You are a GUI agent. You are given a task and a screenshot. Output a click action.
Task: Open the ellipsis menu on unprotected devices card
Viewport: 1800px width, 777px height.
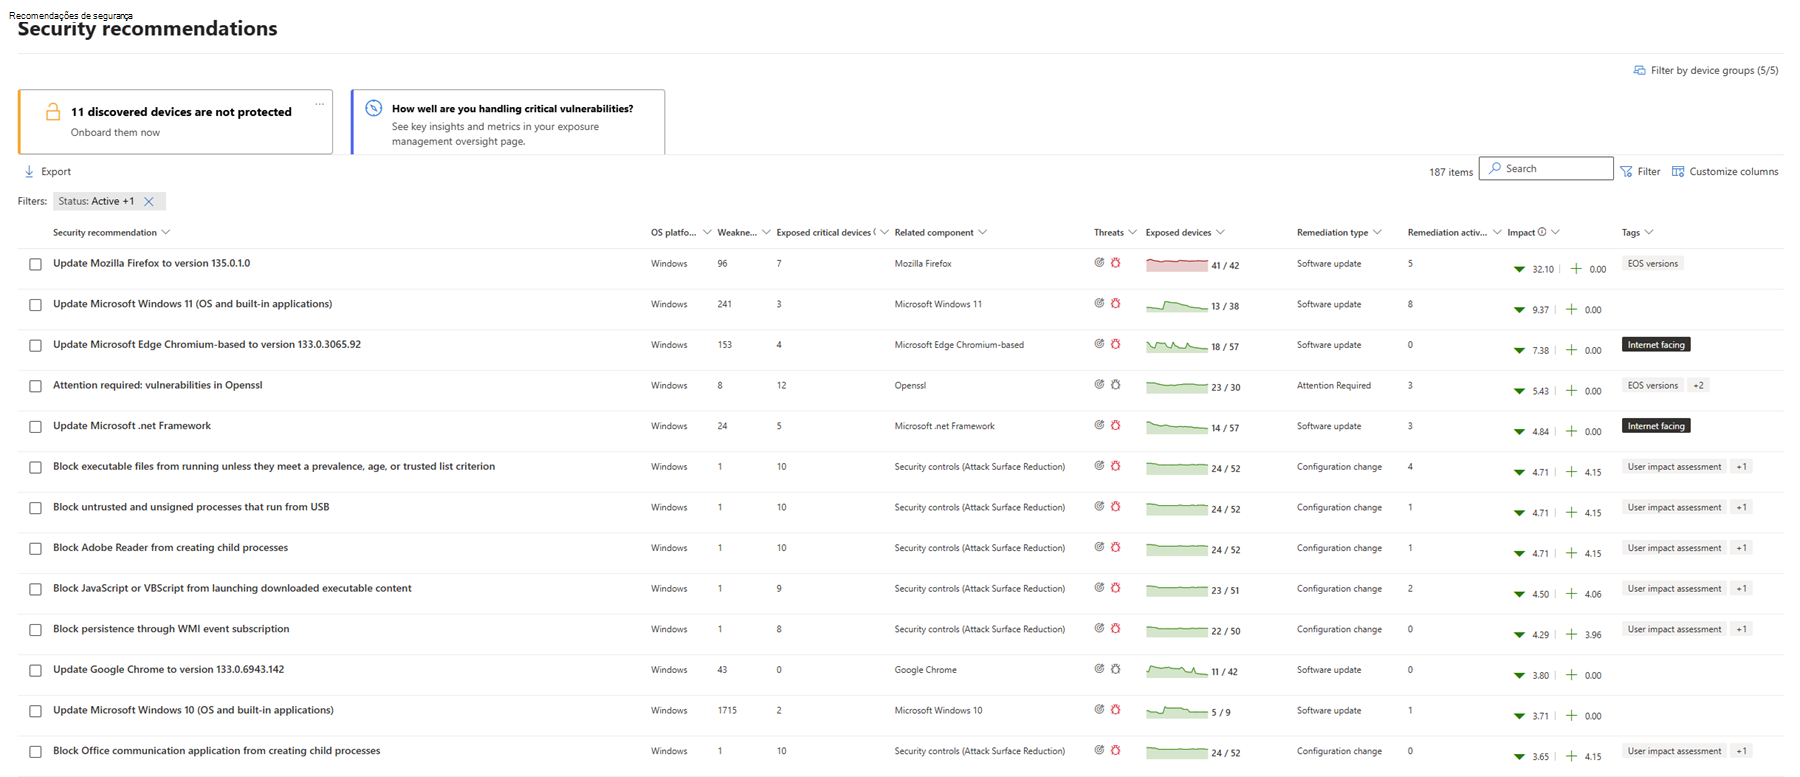[x=320, y=104]
